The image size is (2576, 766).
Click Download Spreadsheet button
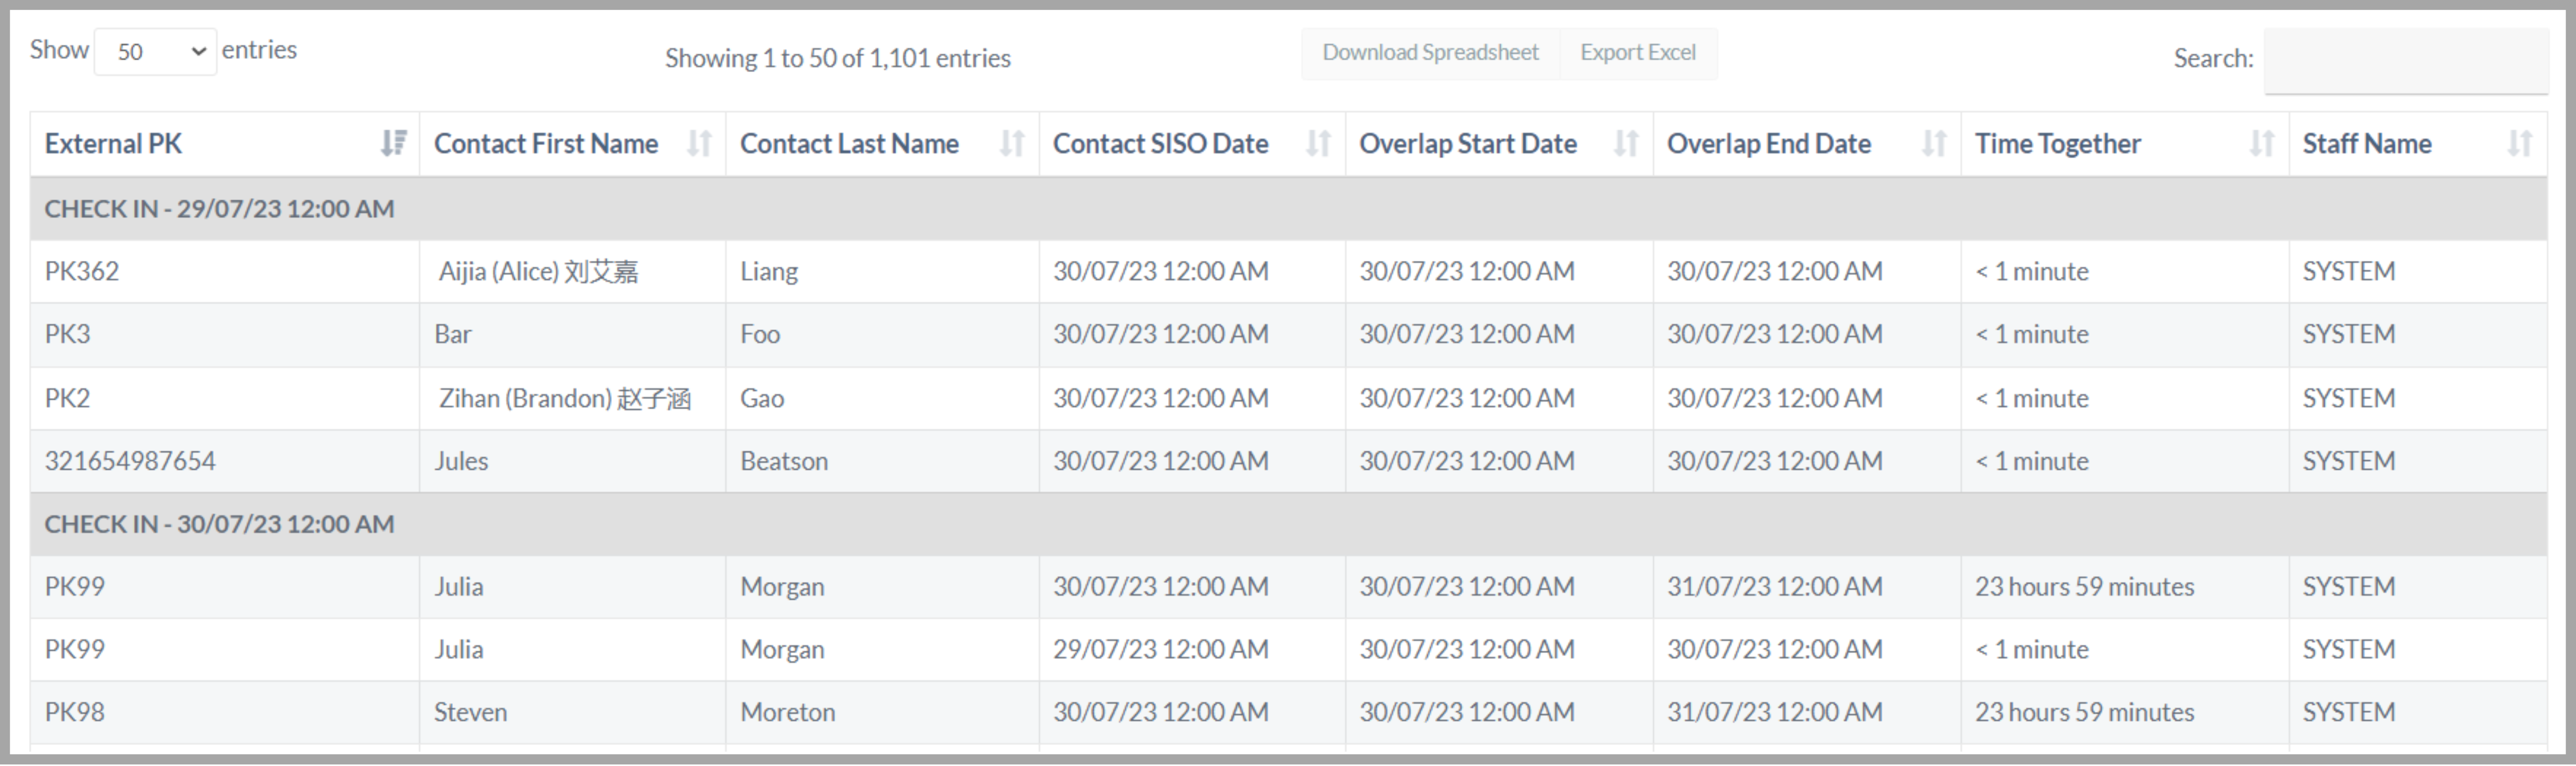1430,53
